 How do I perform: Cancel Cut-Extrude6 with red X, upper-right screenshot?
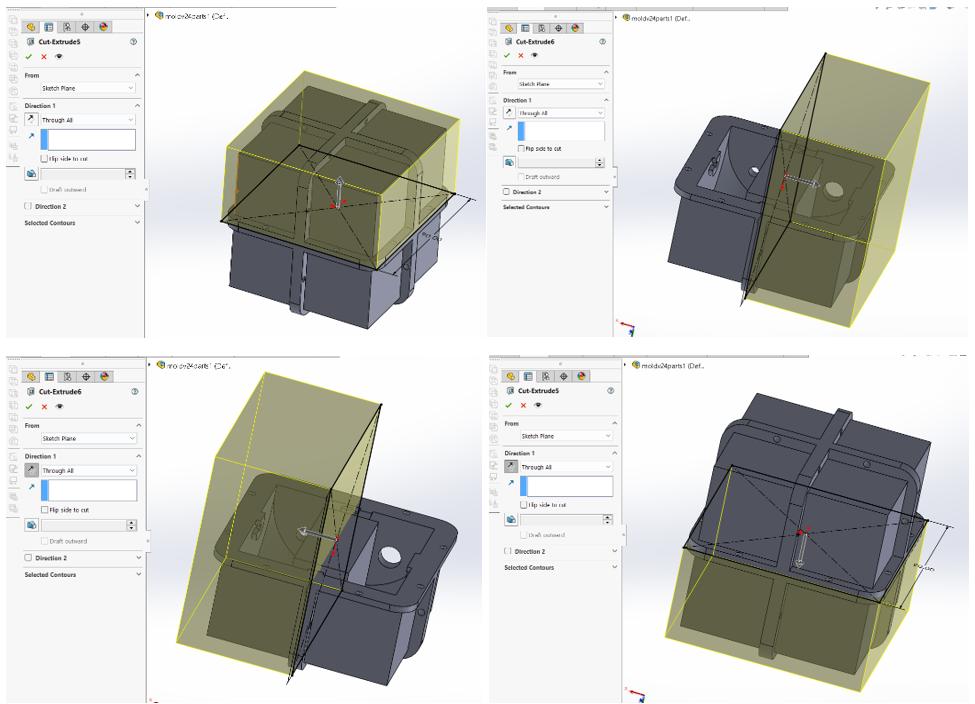521,55
